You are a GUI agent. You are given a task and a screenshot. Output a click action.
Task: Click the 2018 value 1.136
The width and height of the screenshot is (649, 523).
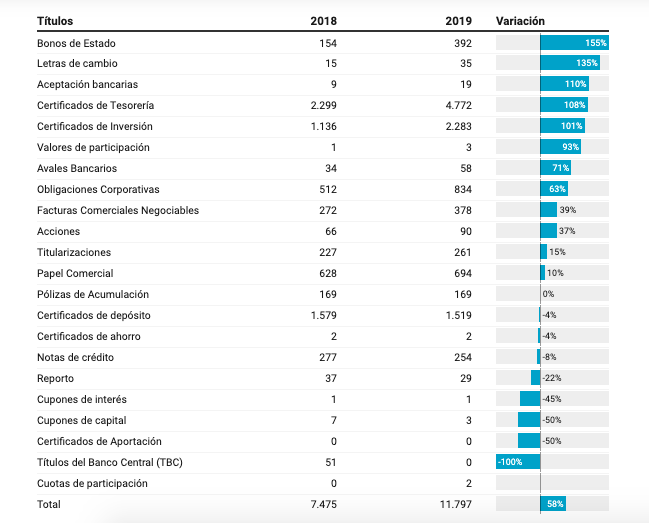pyautogui.click(x=324, y=127)
